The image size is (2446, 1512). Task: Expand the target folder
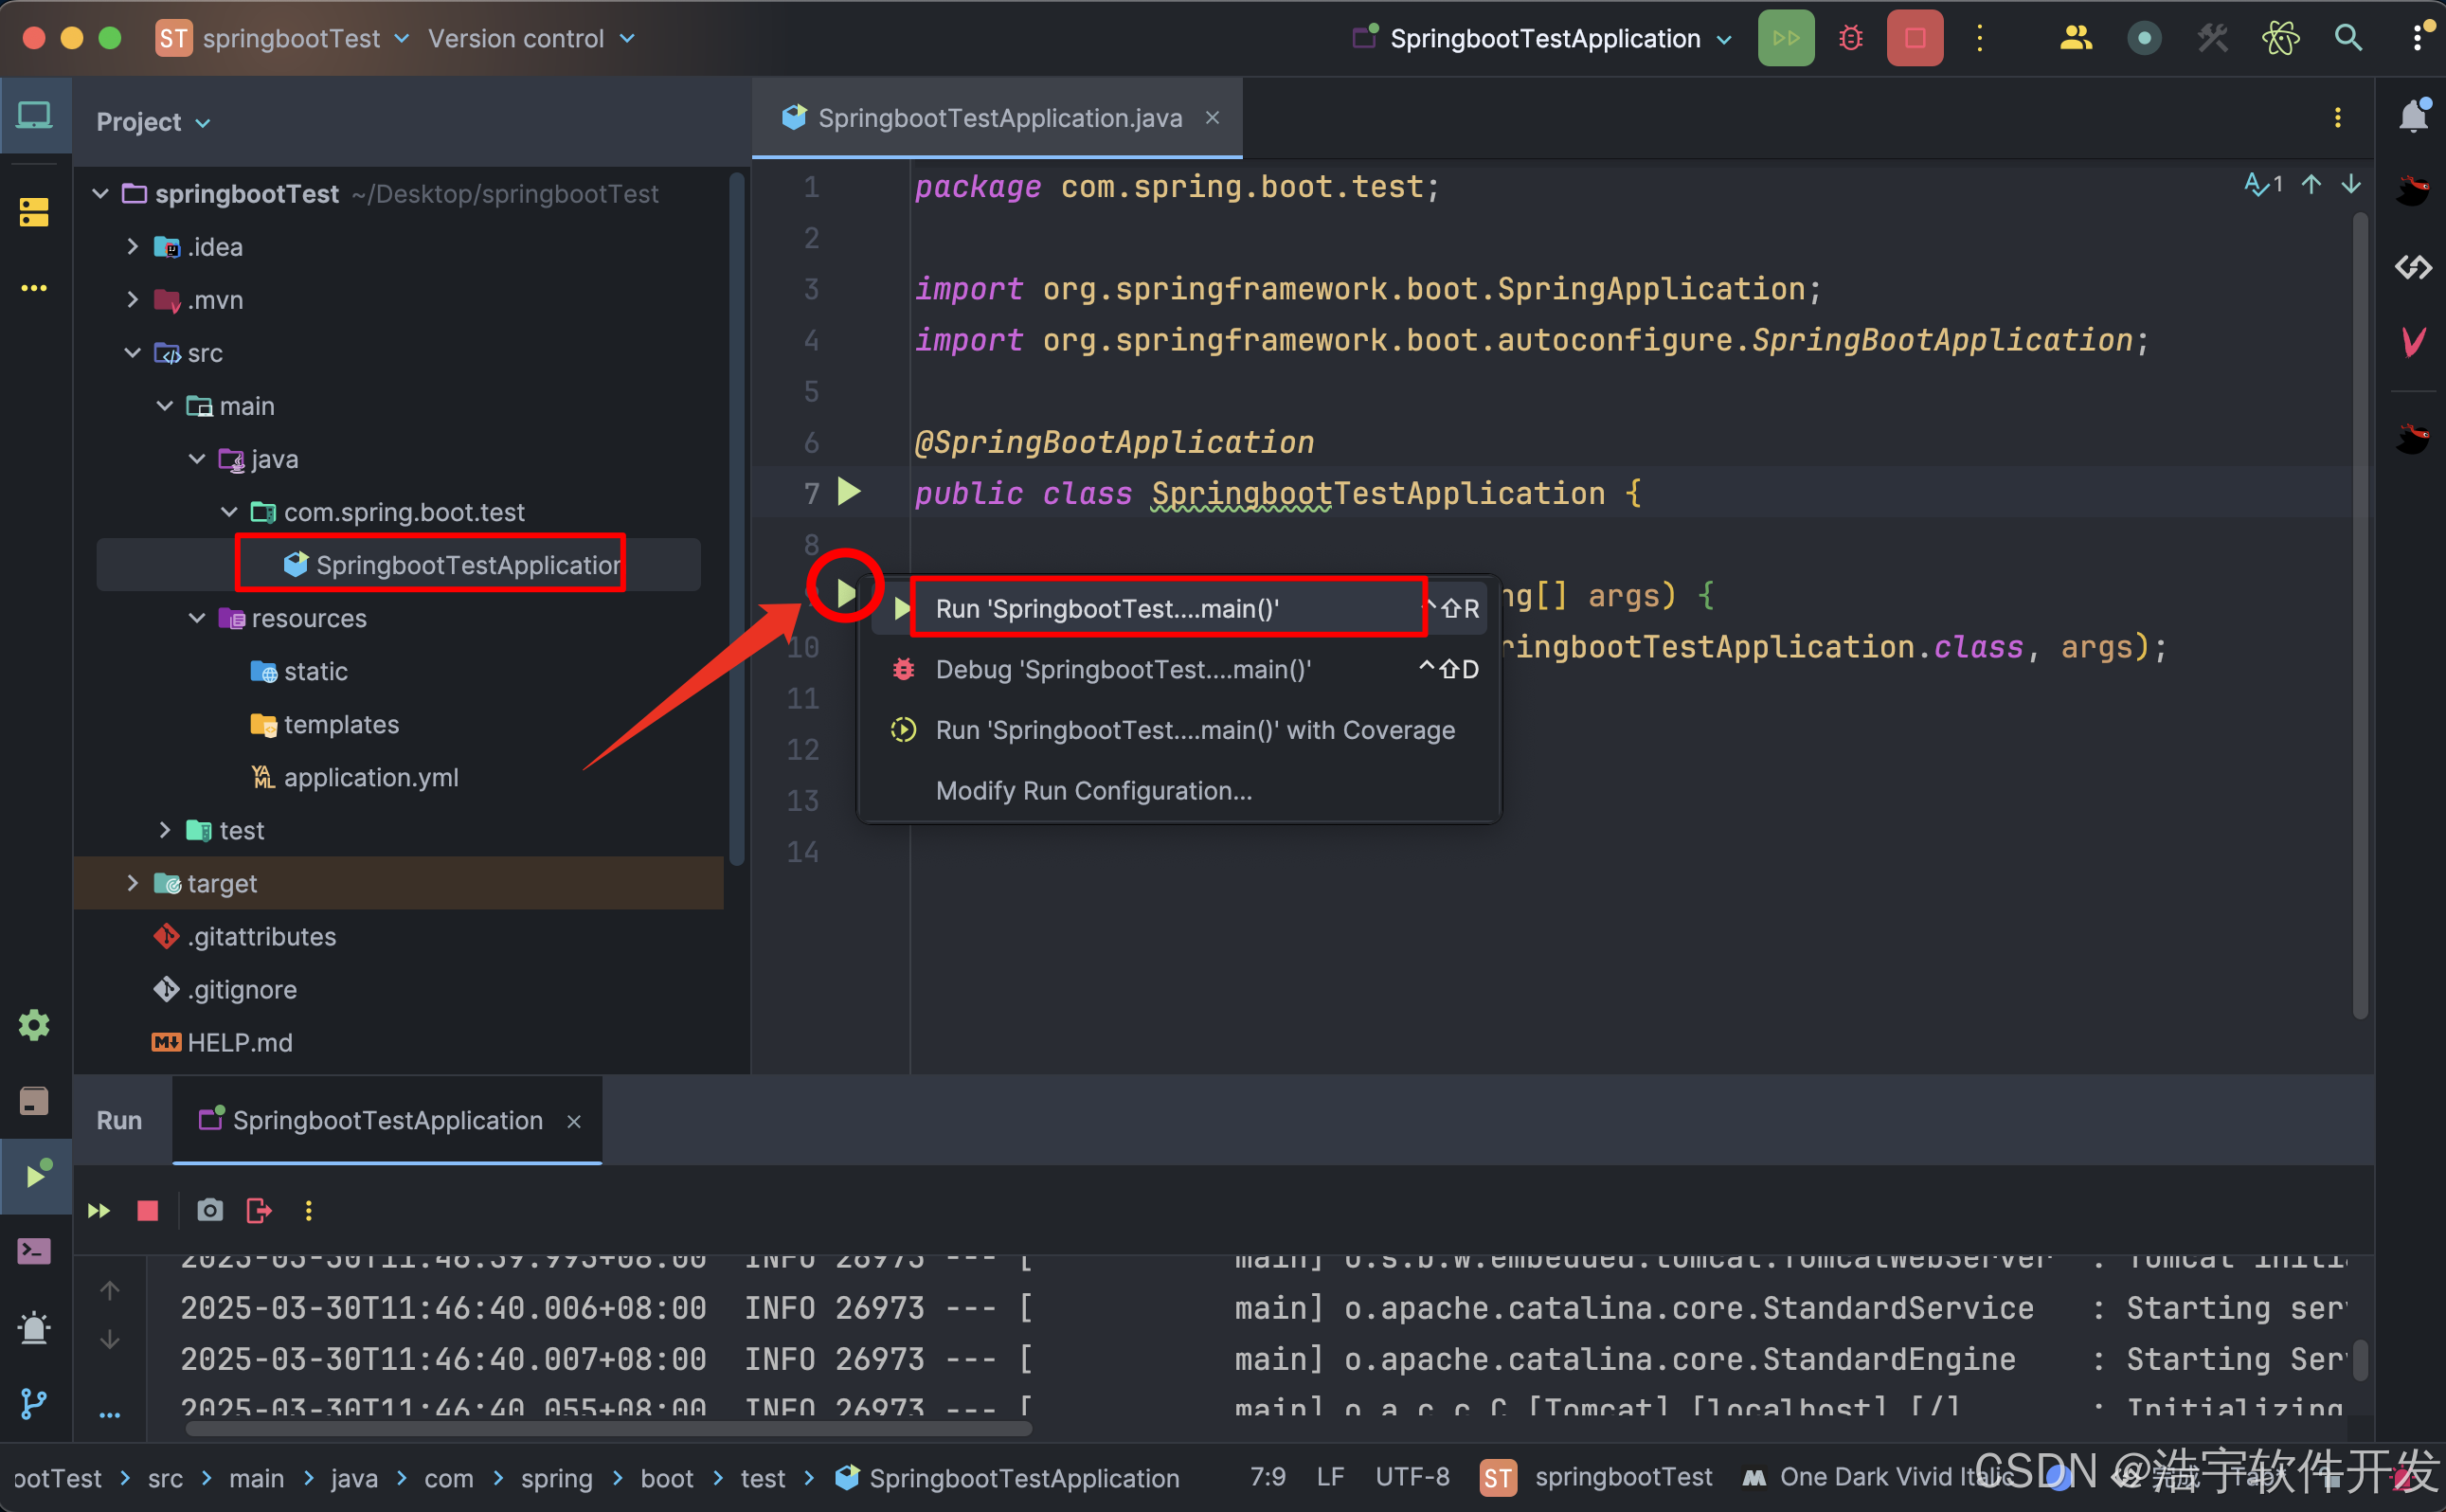[132, 883]
